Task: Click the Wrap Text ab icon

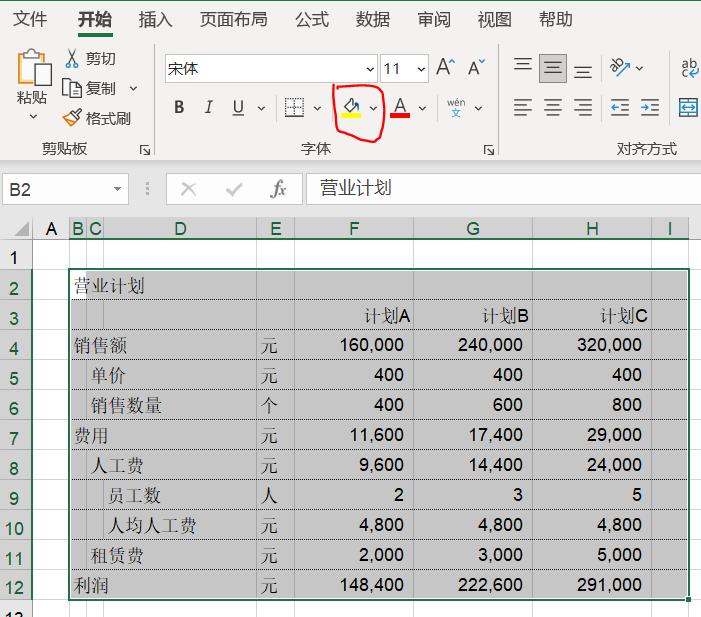Action: [x=689, y=68]
